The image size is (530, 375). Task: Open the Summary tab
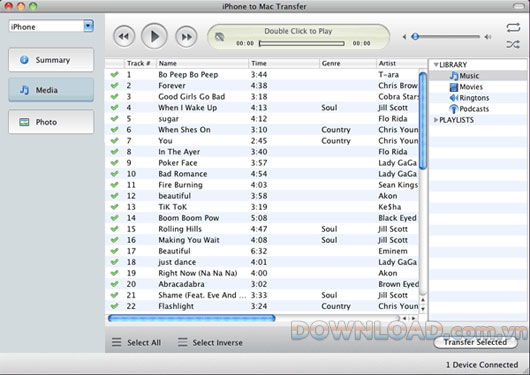[x=51, y=60]
